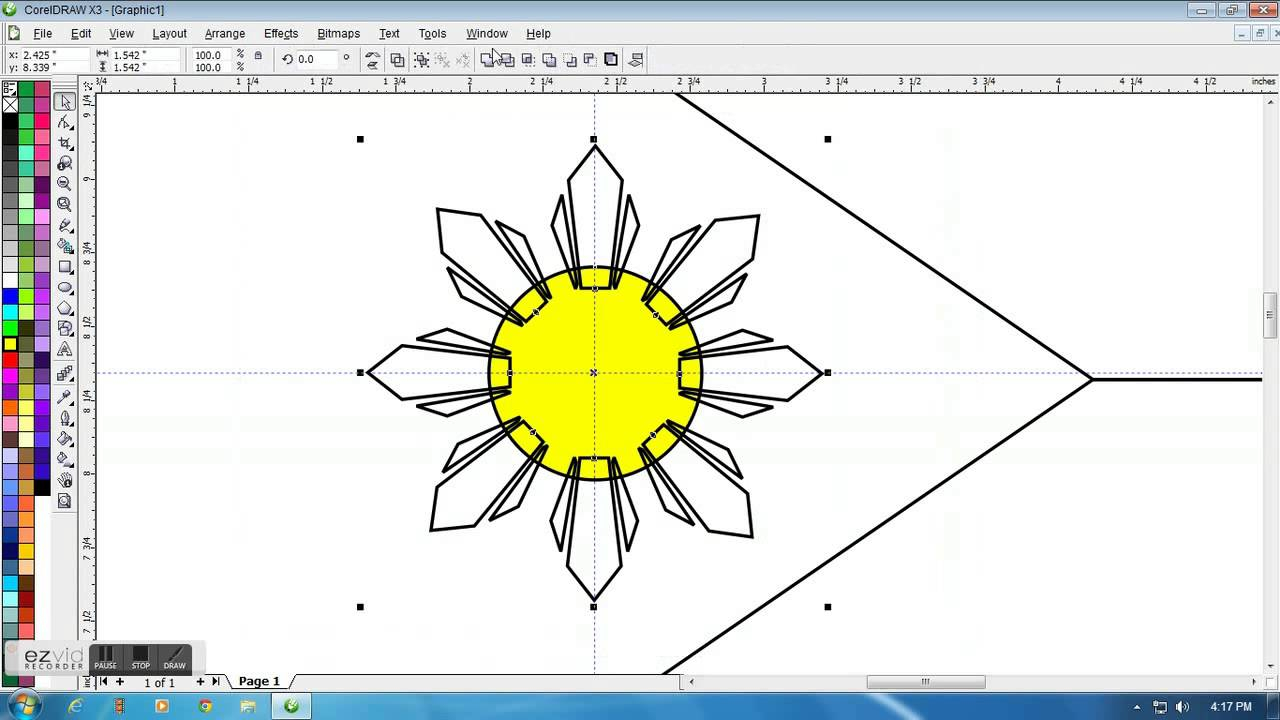The height and width of the screenshot is (720, 1280).
Task: Click the Trim shapes button
Action: 510,60
